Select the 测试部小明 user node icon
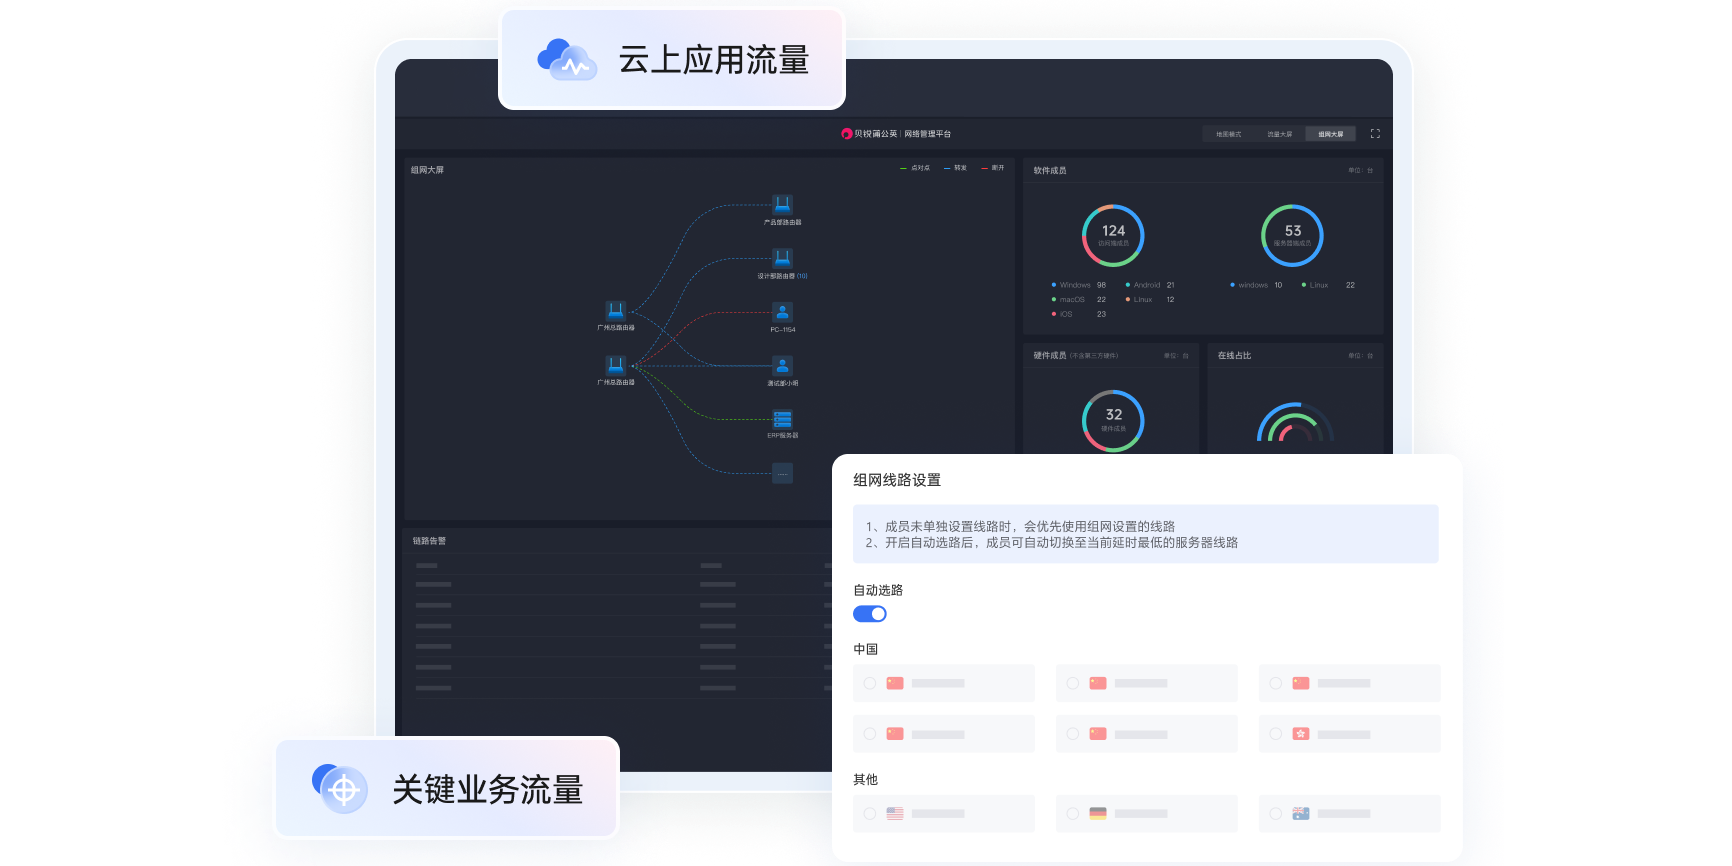 tap(782, 366)
